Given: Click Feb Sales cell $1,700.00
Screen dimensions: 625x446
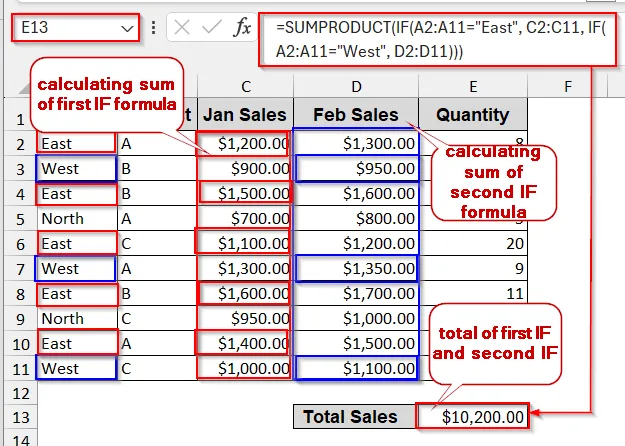Looking at the screenshot, I should point(356,294).
